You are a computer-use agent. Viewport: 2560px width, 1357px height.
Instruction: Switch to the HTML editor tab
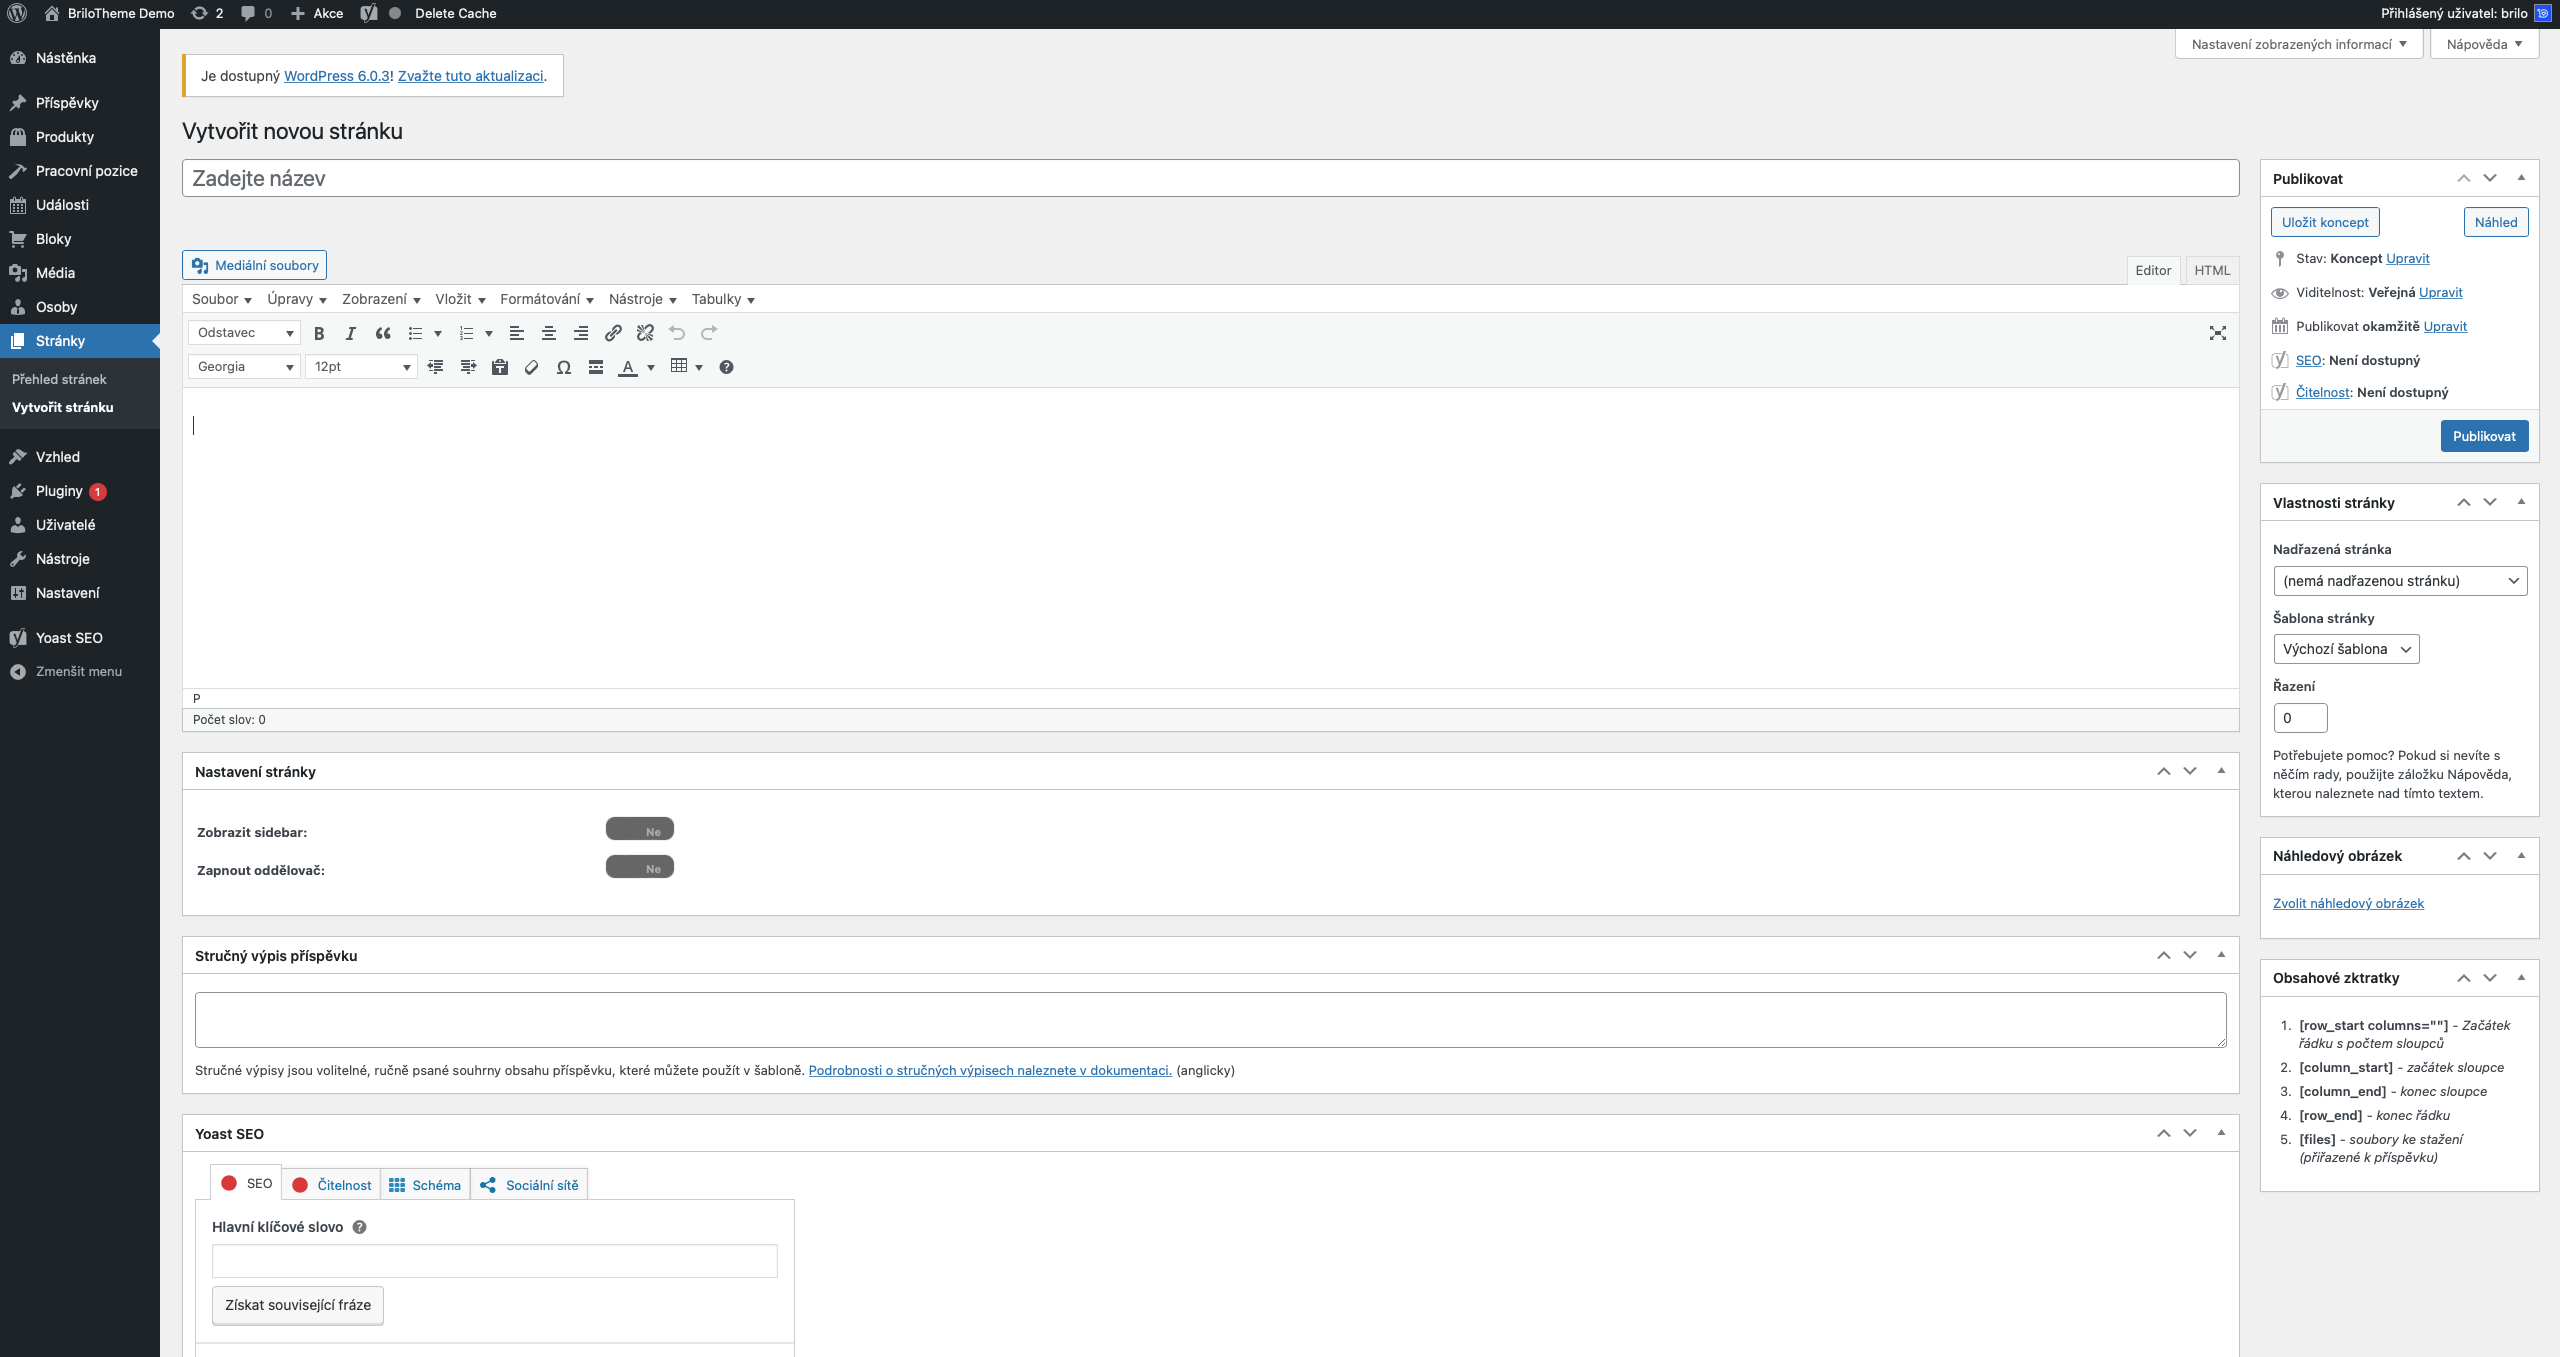point(2211,270)
